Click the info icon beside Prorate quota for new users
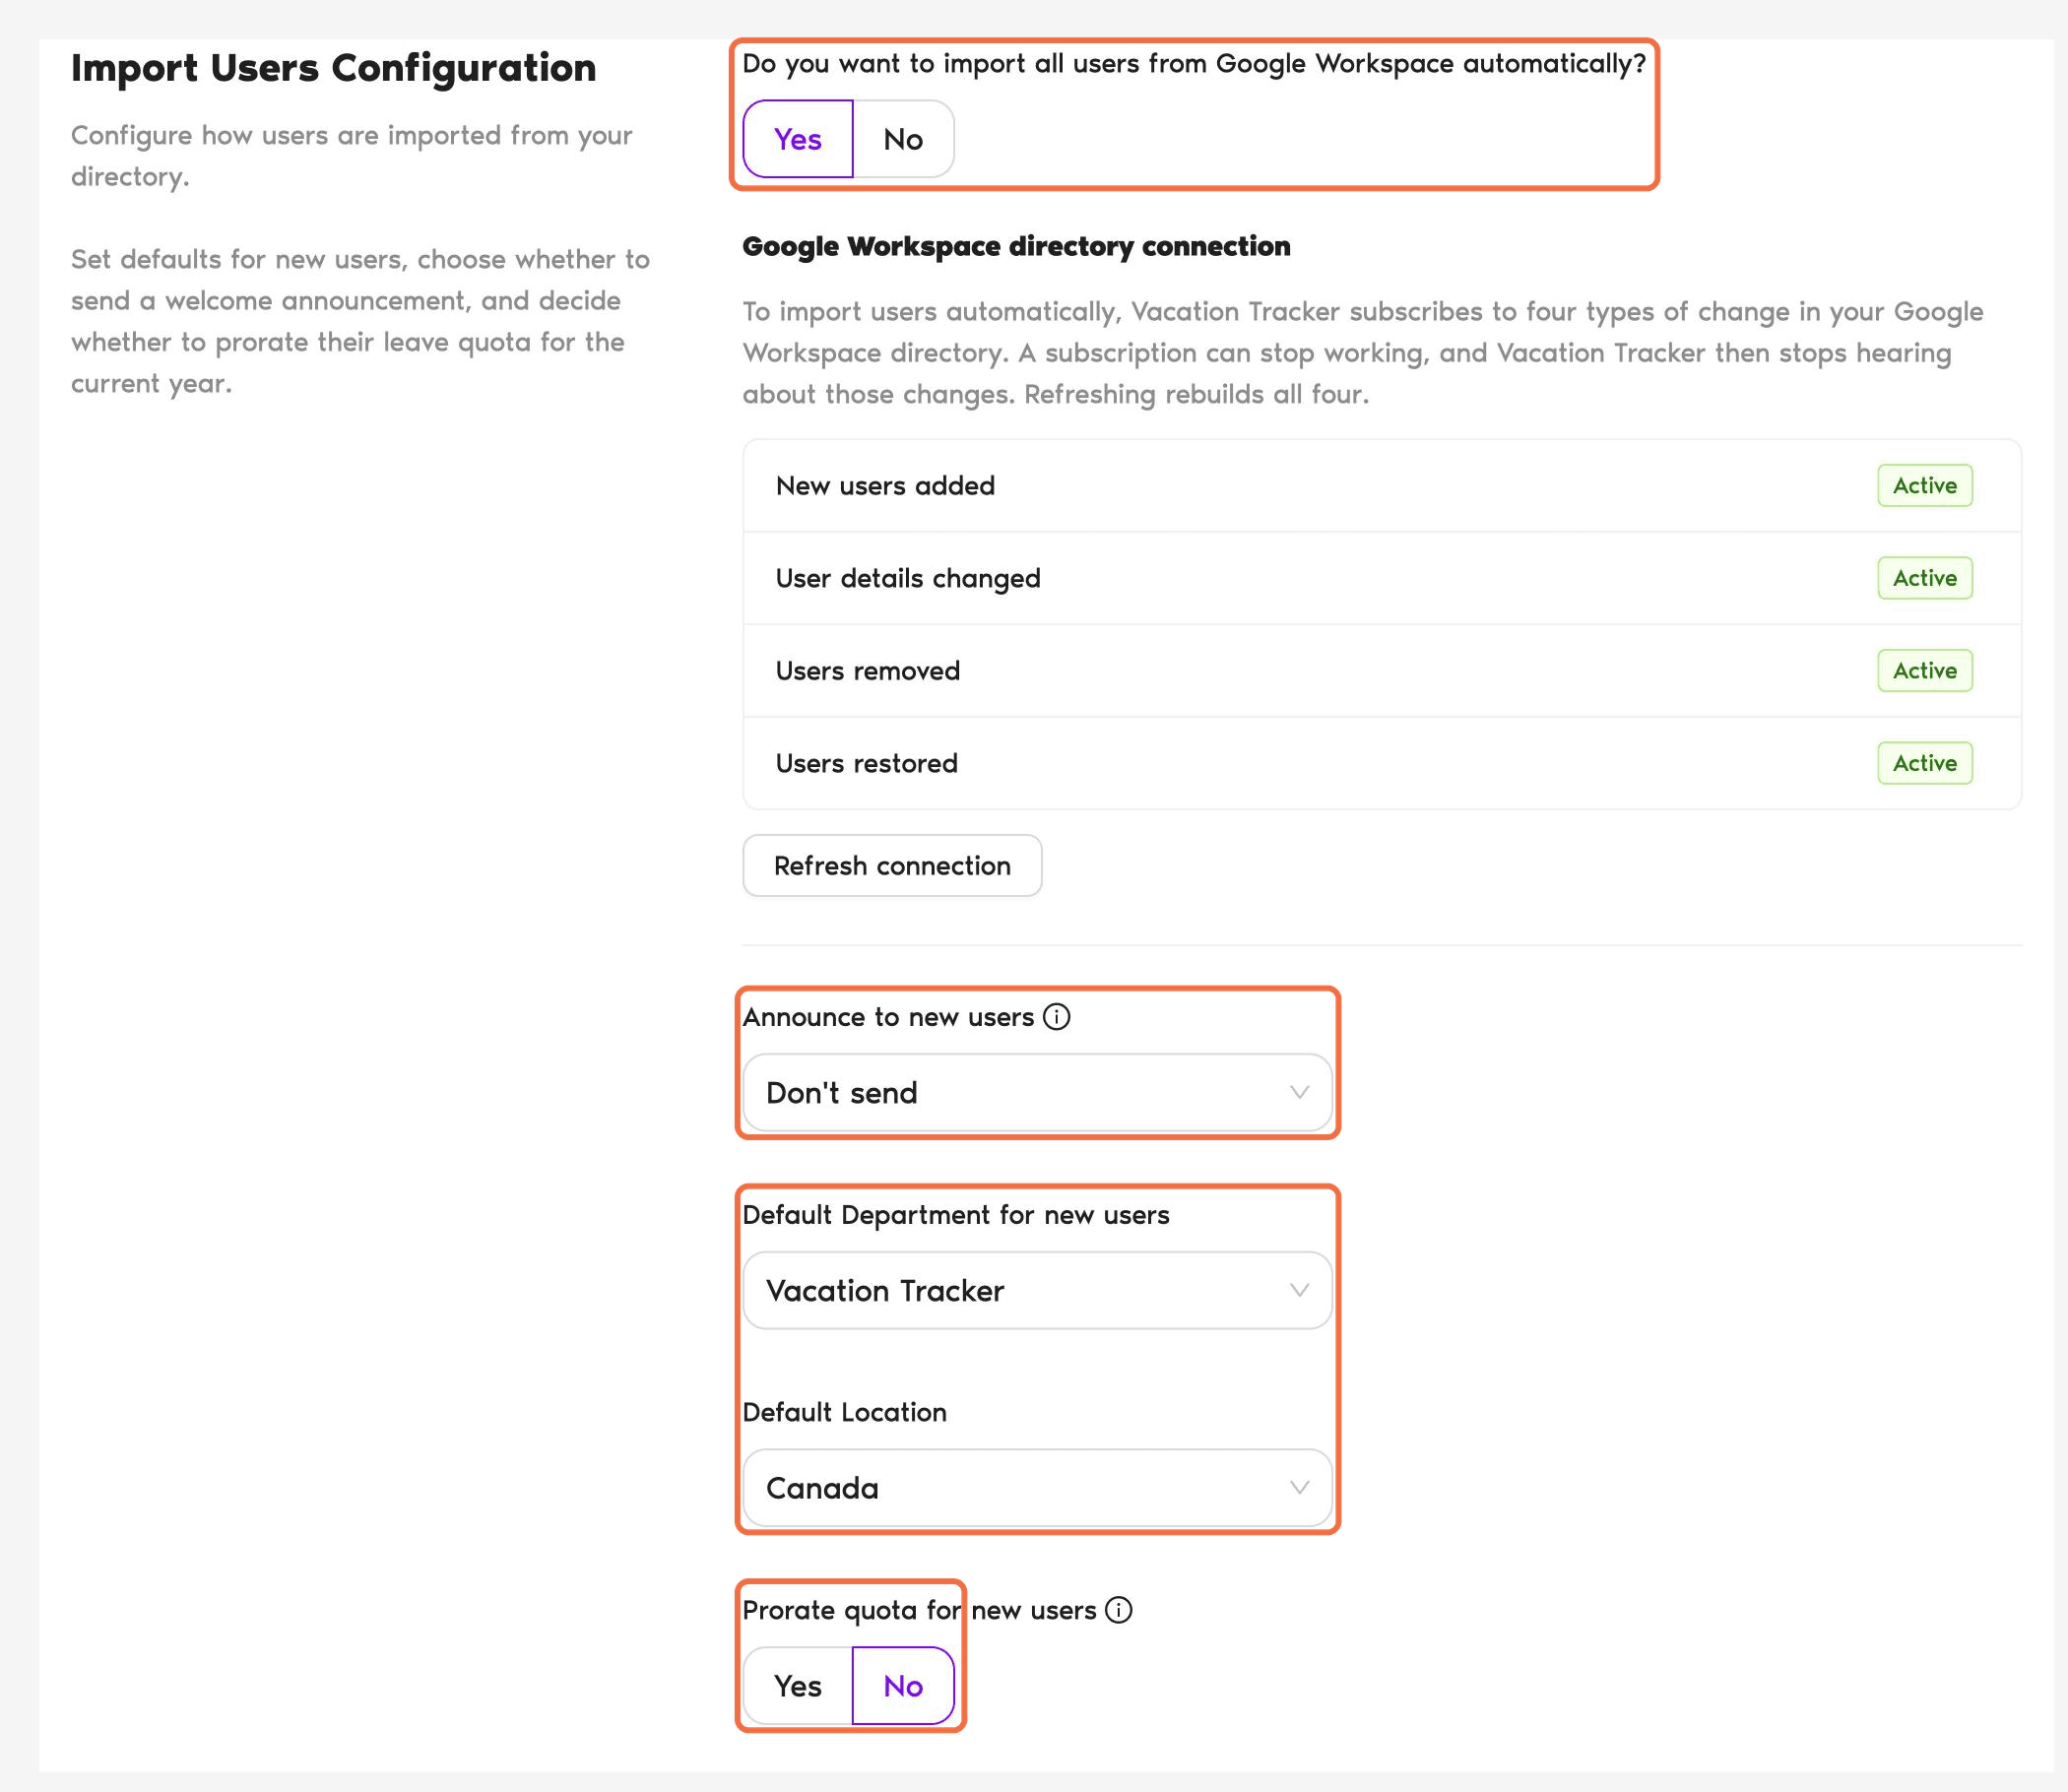 (x=1119, y=1610)
